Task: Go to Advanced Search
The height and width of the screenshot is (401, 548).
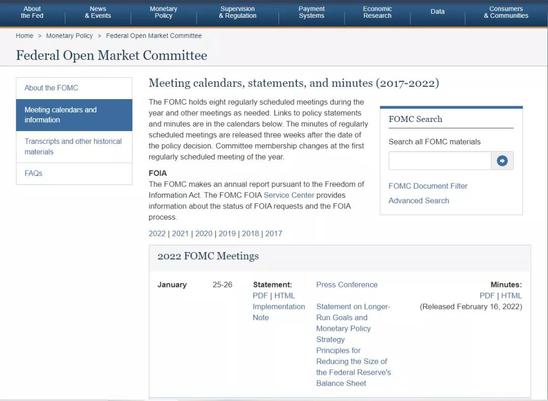Action: click(419, 201)
